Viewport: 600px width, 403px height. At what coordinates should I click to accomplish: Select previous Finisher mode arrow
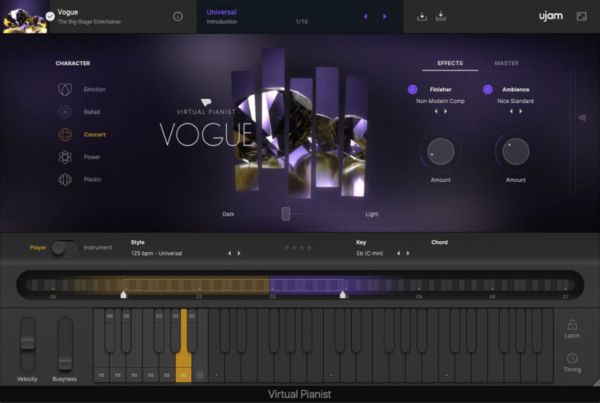[436, 111]
